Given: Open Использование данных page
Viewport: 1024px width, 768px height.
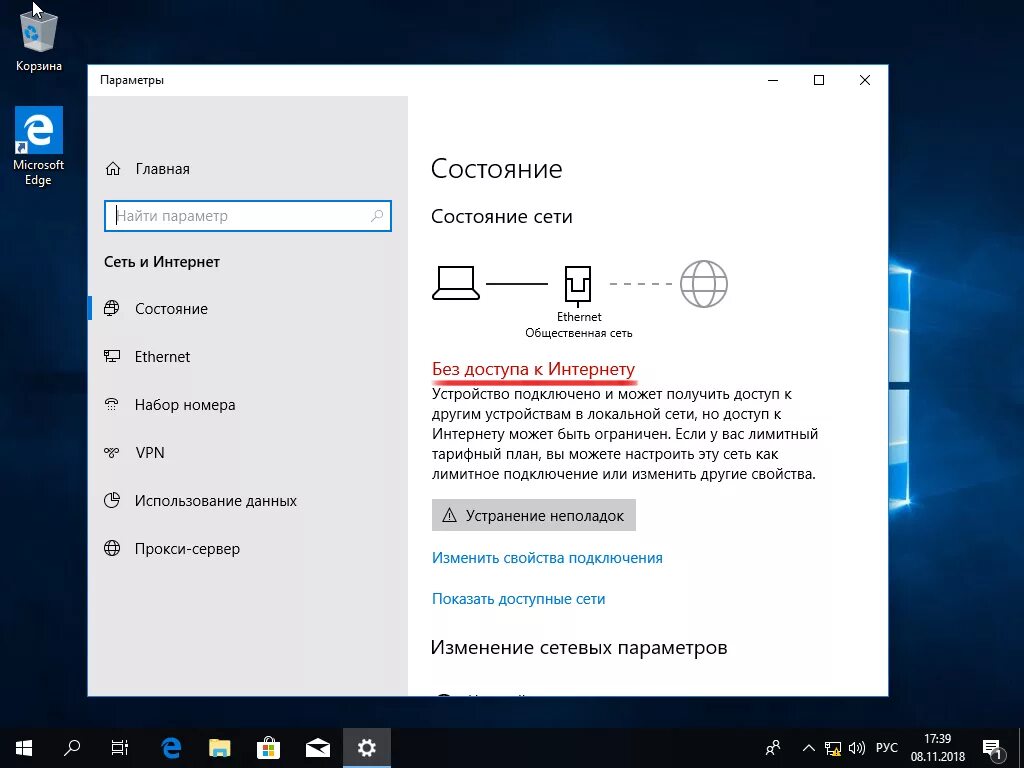Looking at the screenshot, I should tap(216, 501).
